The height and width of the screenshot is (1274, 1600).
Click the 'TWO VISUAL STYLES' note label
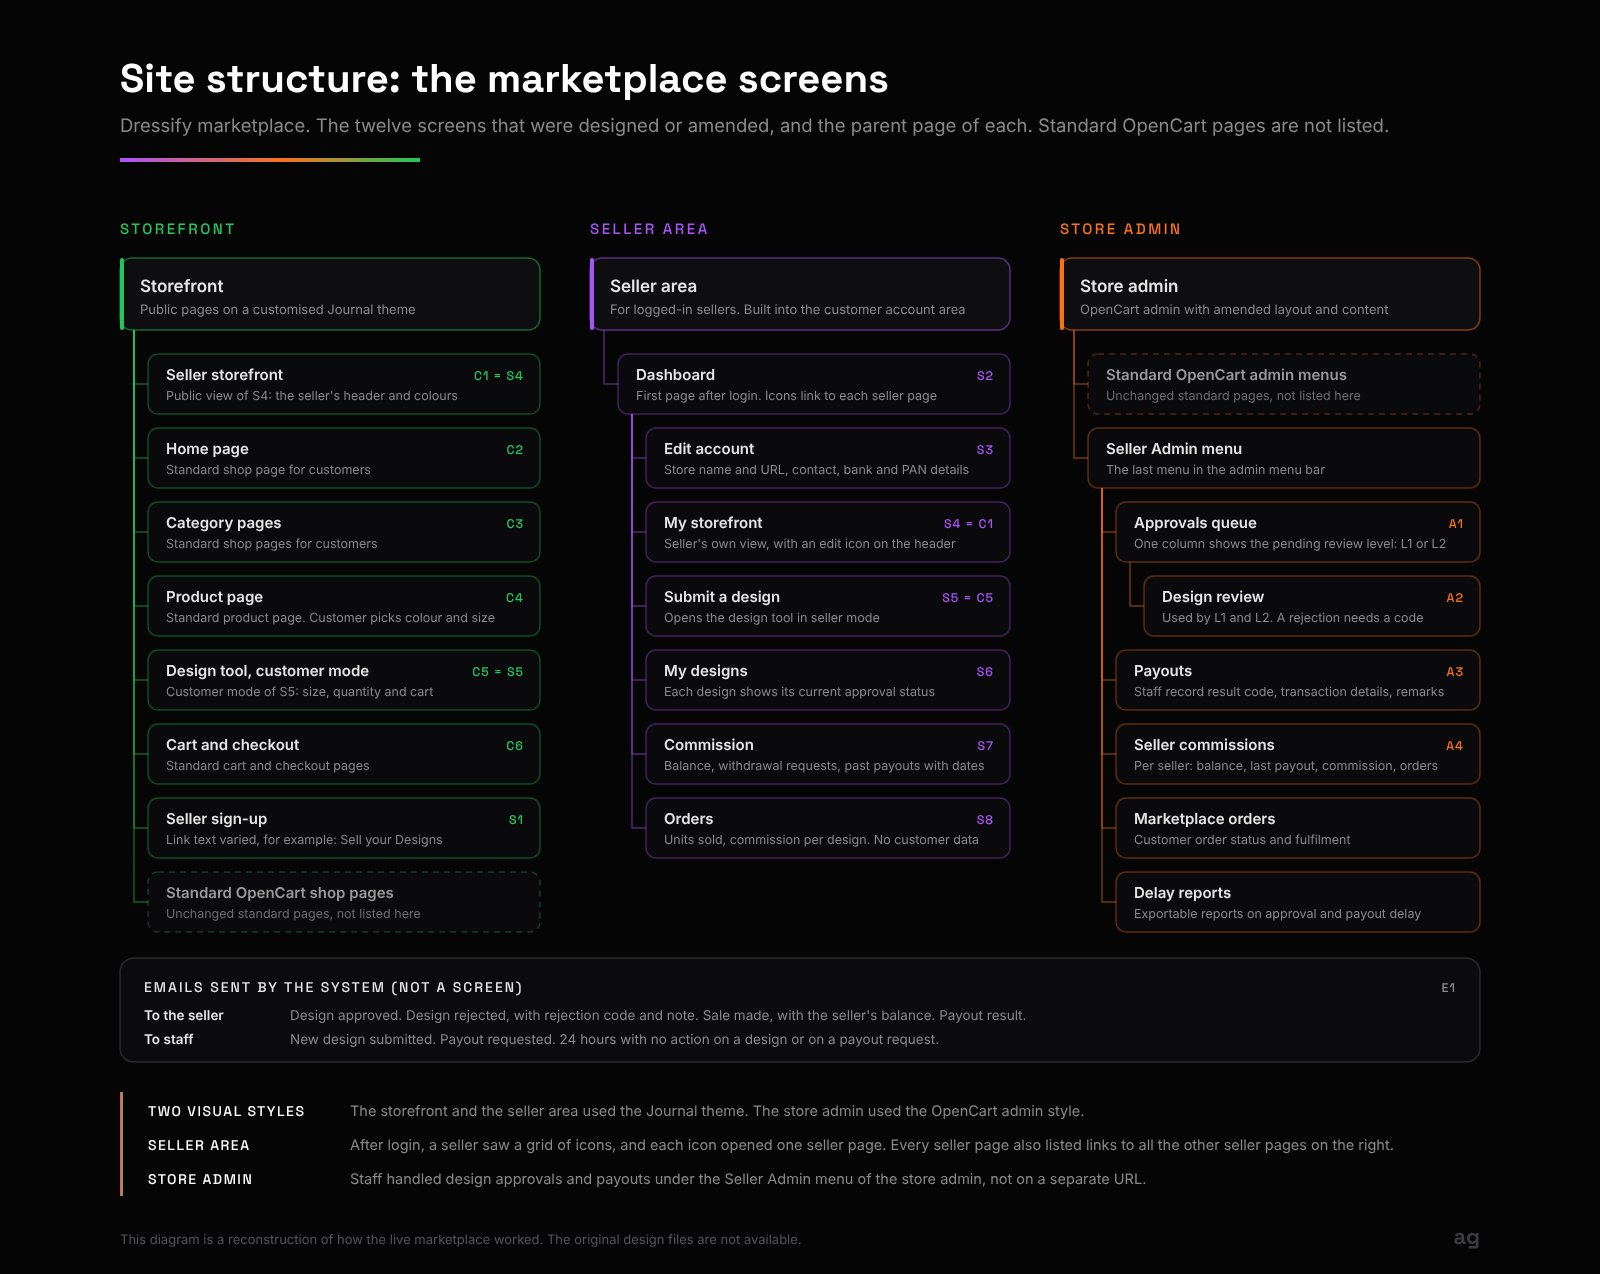[226, 1111]
